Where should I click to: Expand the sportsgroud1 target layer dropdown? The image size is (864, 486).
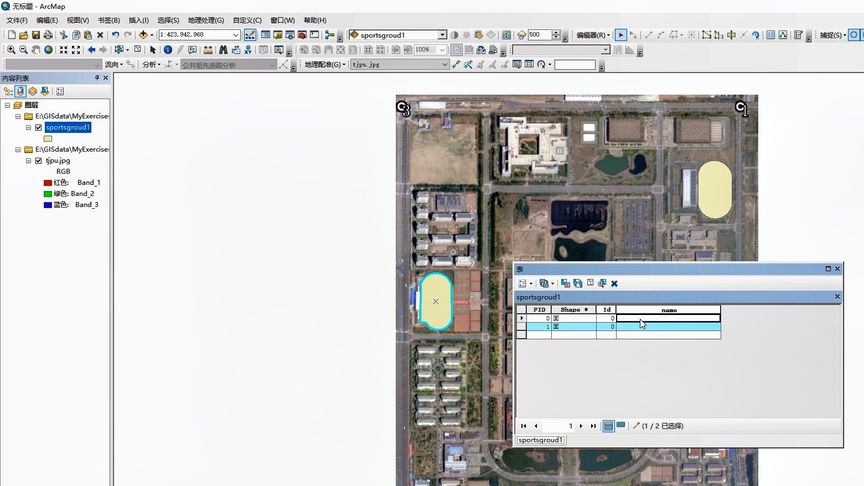[442, 35]
